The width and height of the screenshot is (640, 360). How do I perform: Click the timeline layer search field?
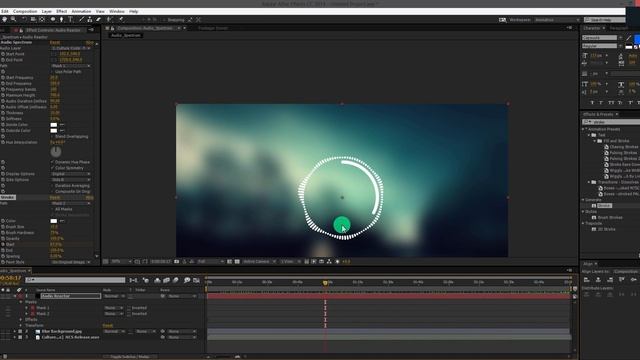(75, 280)
